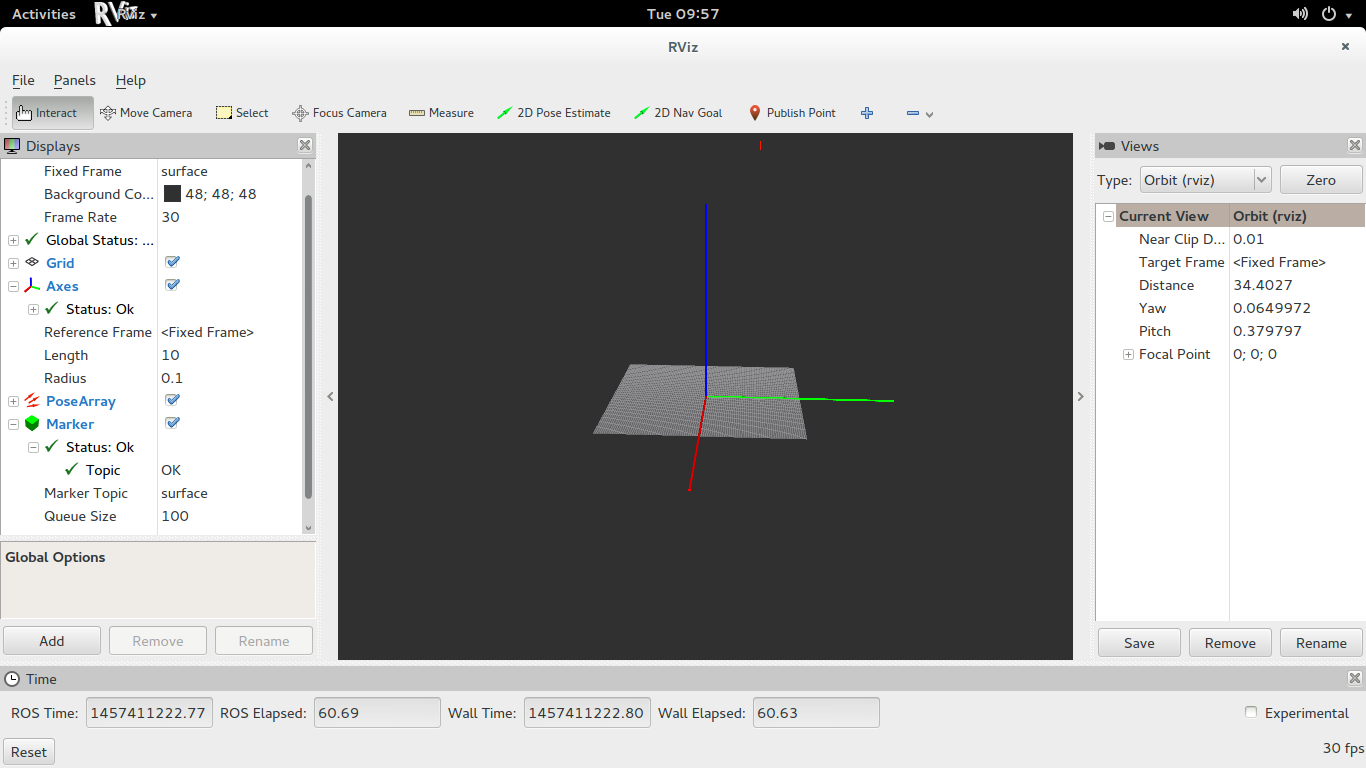Viewport: 1366px width, 768px height.
Task: Open the power menu icon
Action: coord(1329,14)
